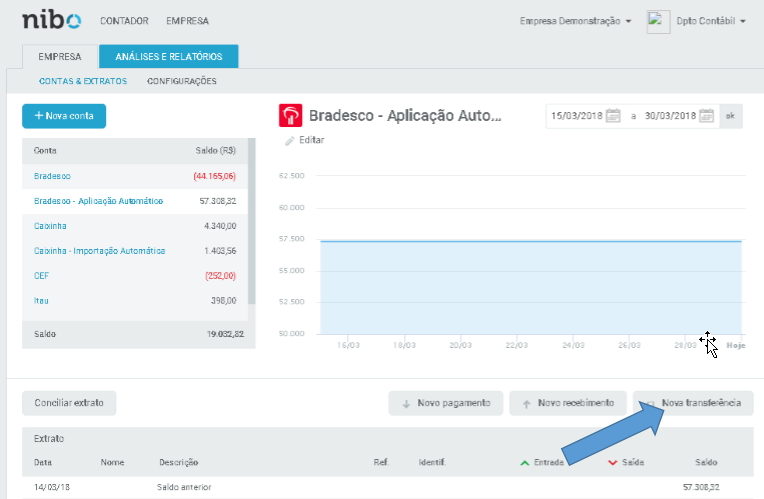Expand Empresa Demonstração dropdown
The height and width of the screenshot is (499, 764).
click(575, 21)
